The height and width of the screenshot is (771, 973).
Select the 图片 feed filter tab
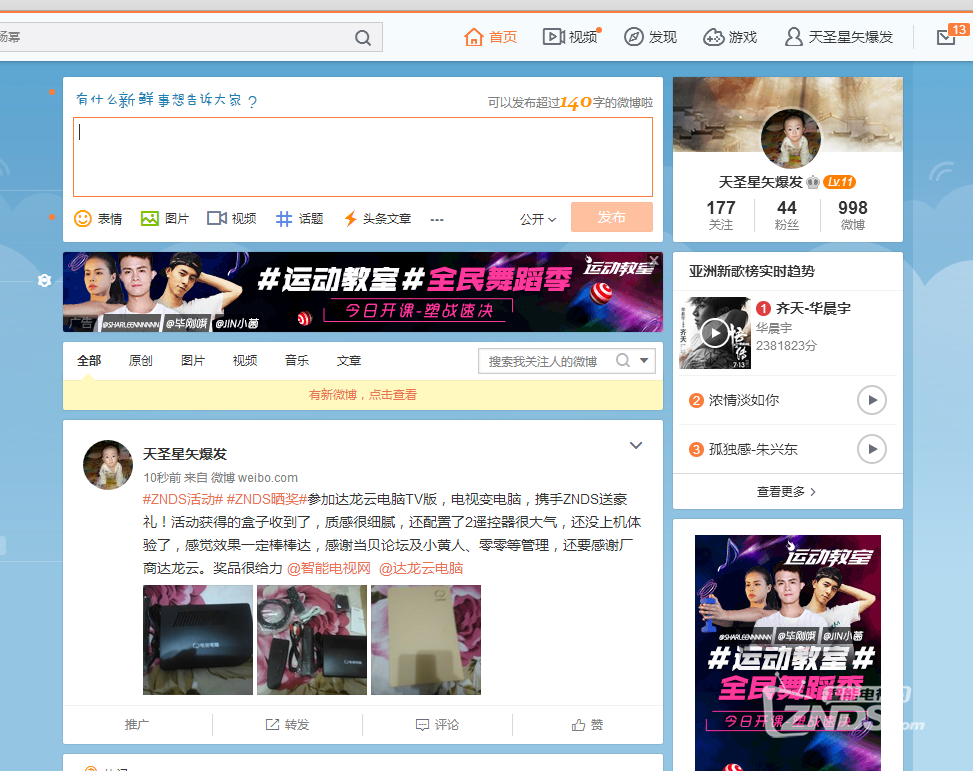pos(193,361)
